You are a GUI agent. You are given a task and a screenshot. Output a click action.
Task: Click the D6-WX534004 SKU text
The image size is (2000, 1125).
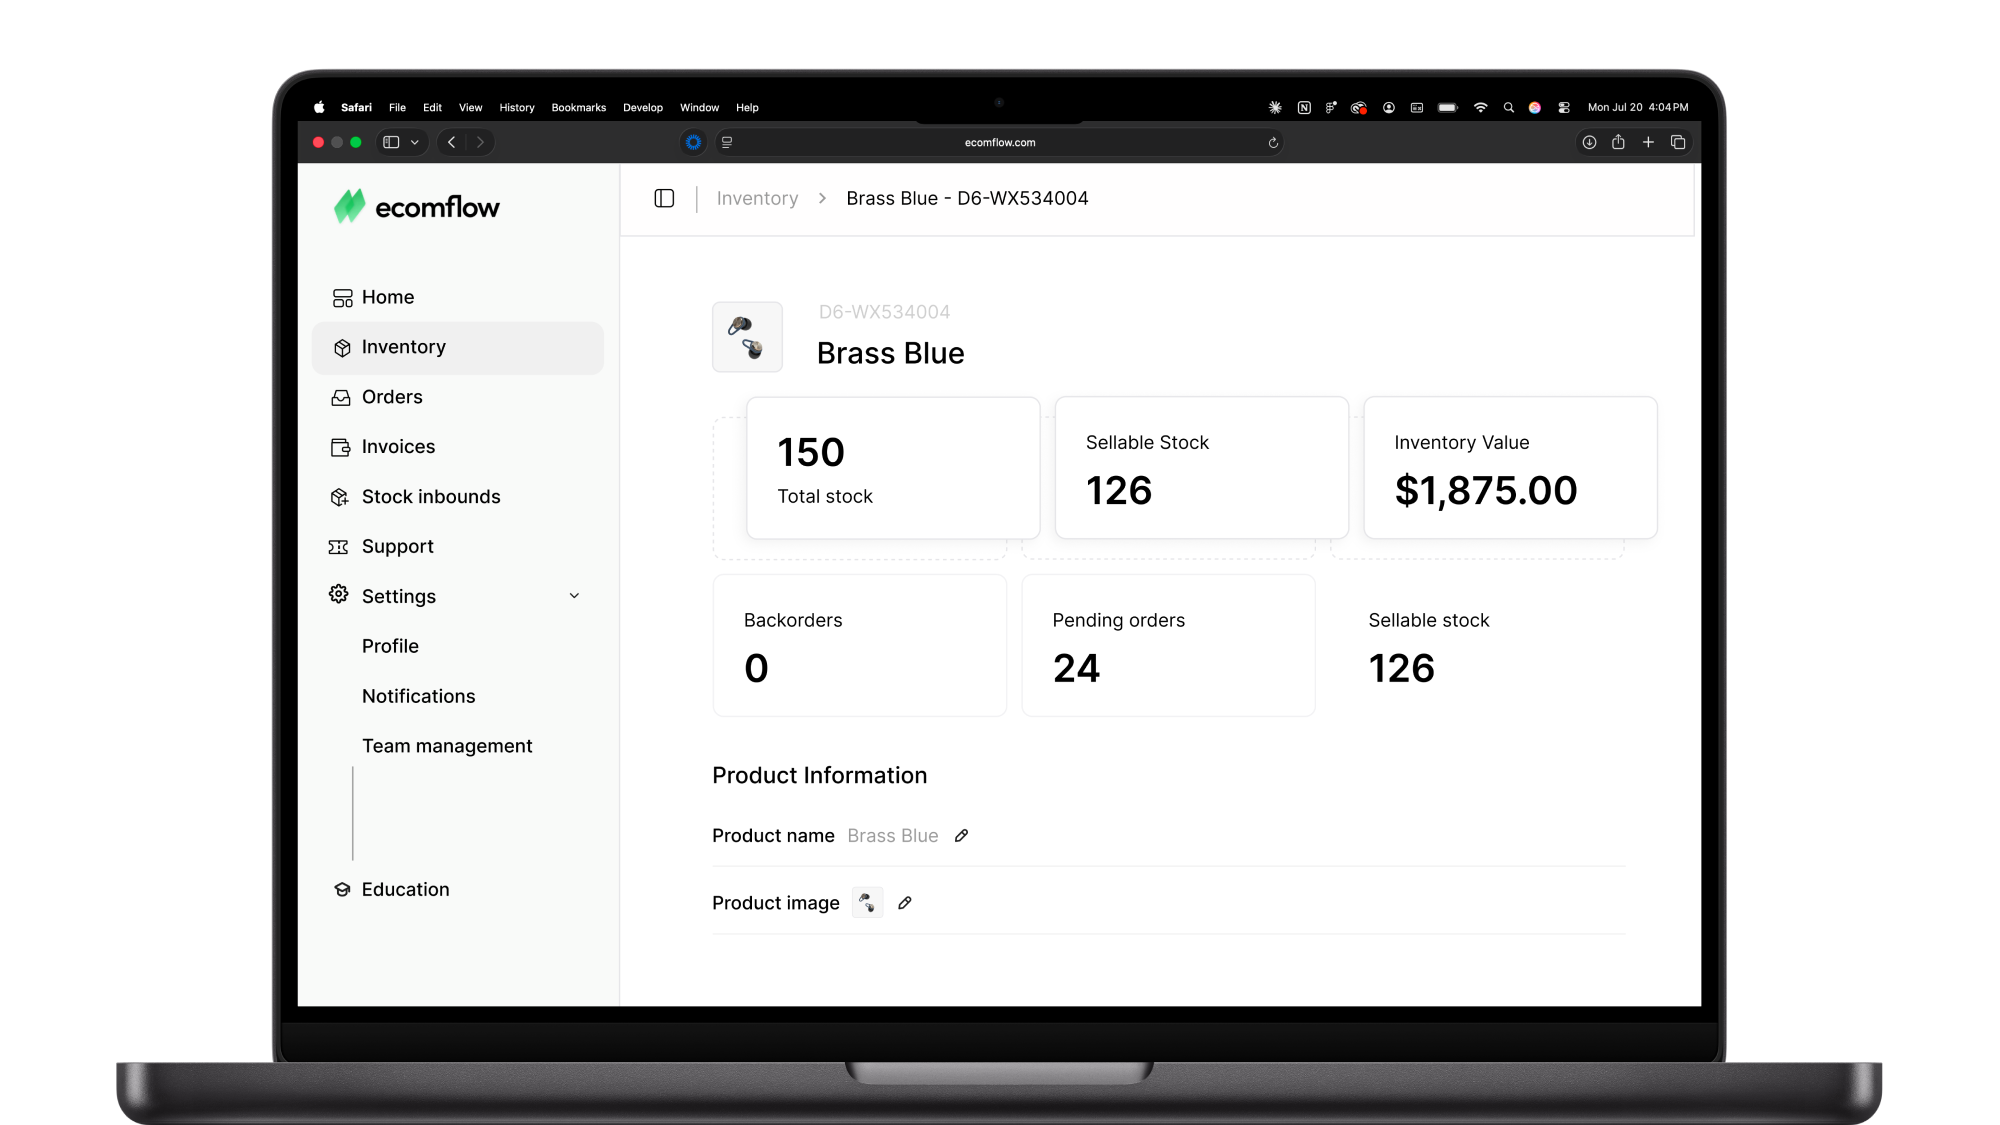(884, 312)
